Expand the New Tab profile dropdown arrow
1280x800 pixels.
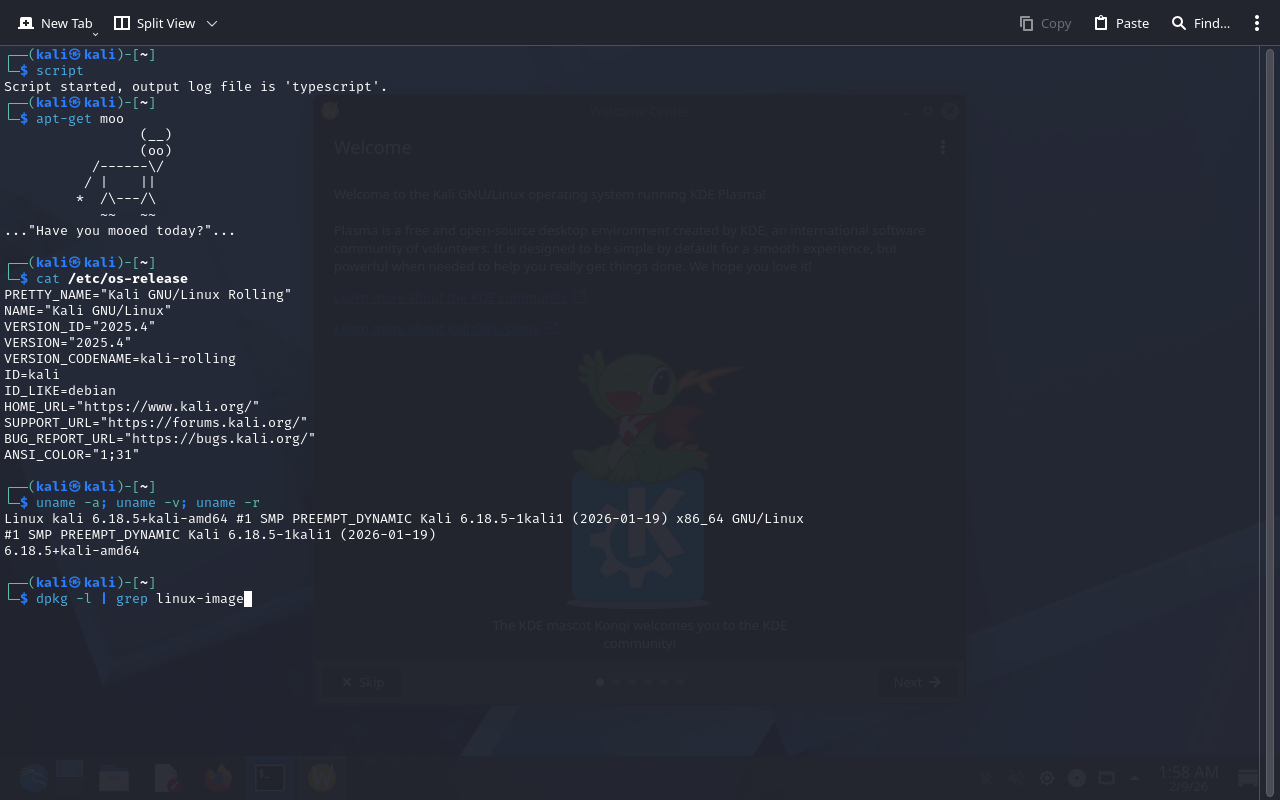[95, 34]
